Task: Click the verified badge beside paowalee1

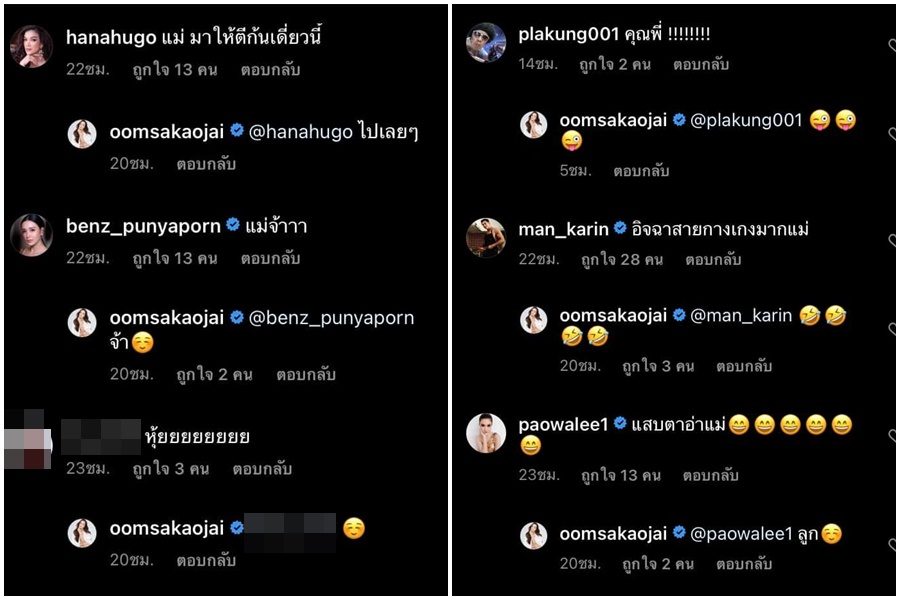Action: pos(620,424)
